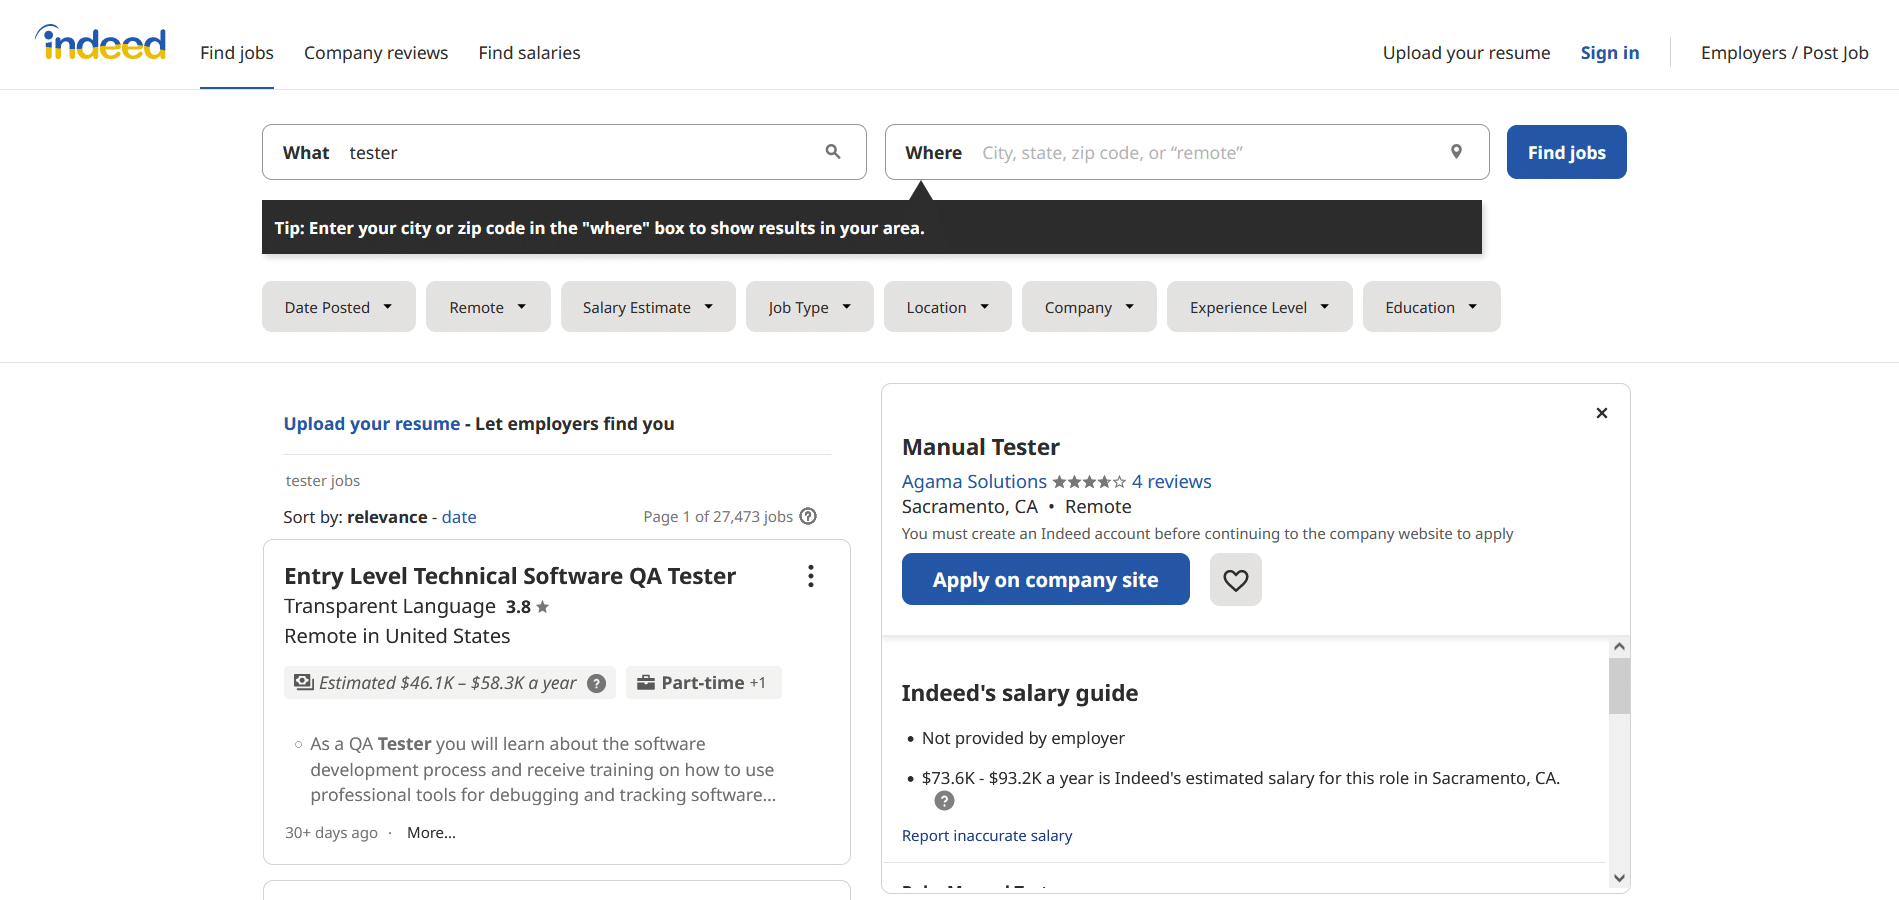Focus the What search field
Image resolution: width=1899 pixels, height=900 pixels.
564,152
